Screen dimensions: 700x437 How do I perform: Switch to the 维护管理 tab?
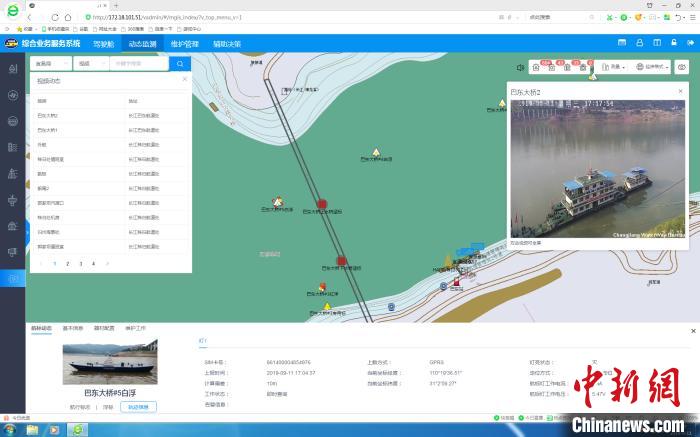(184, 44)
